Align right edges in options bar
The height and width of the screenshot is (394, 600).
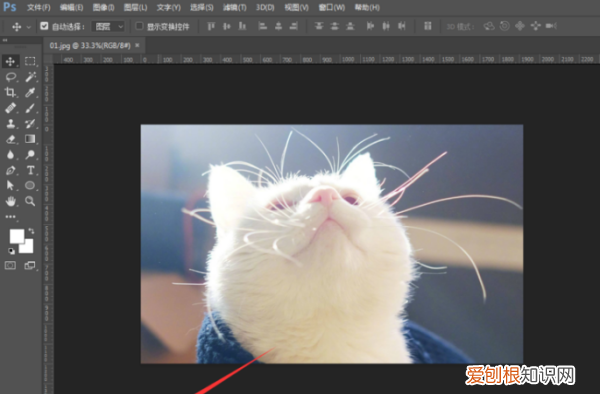coord(294,26)
